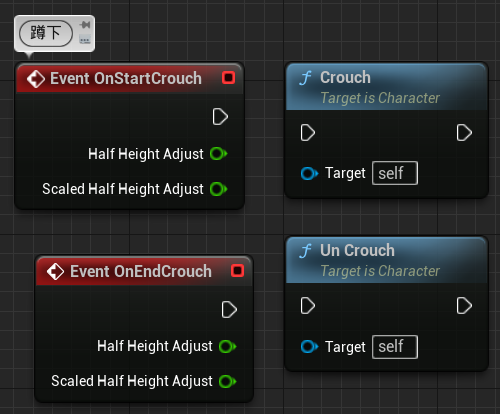Toggle pin on the comment bubble

pos(85,25)
